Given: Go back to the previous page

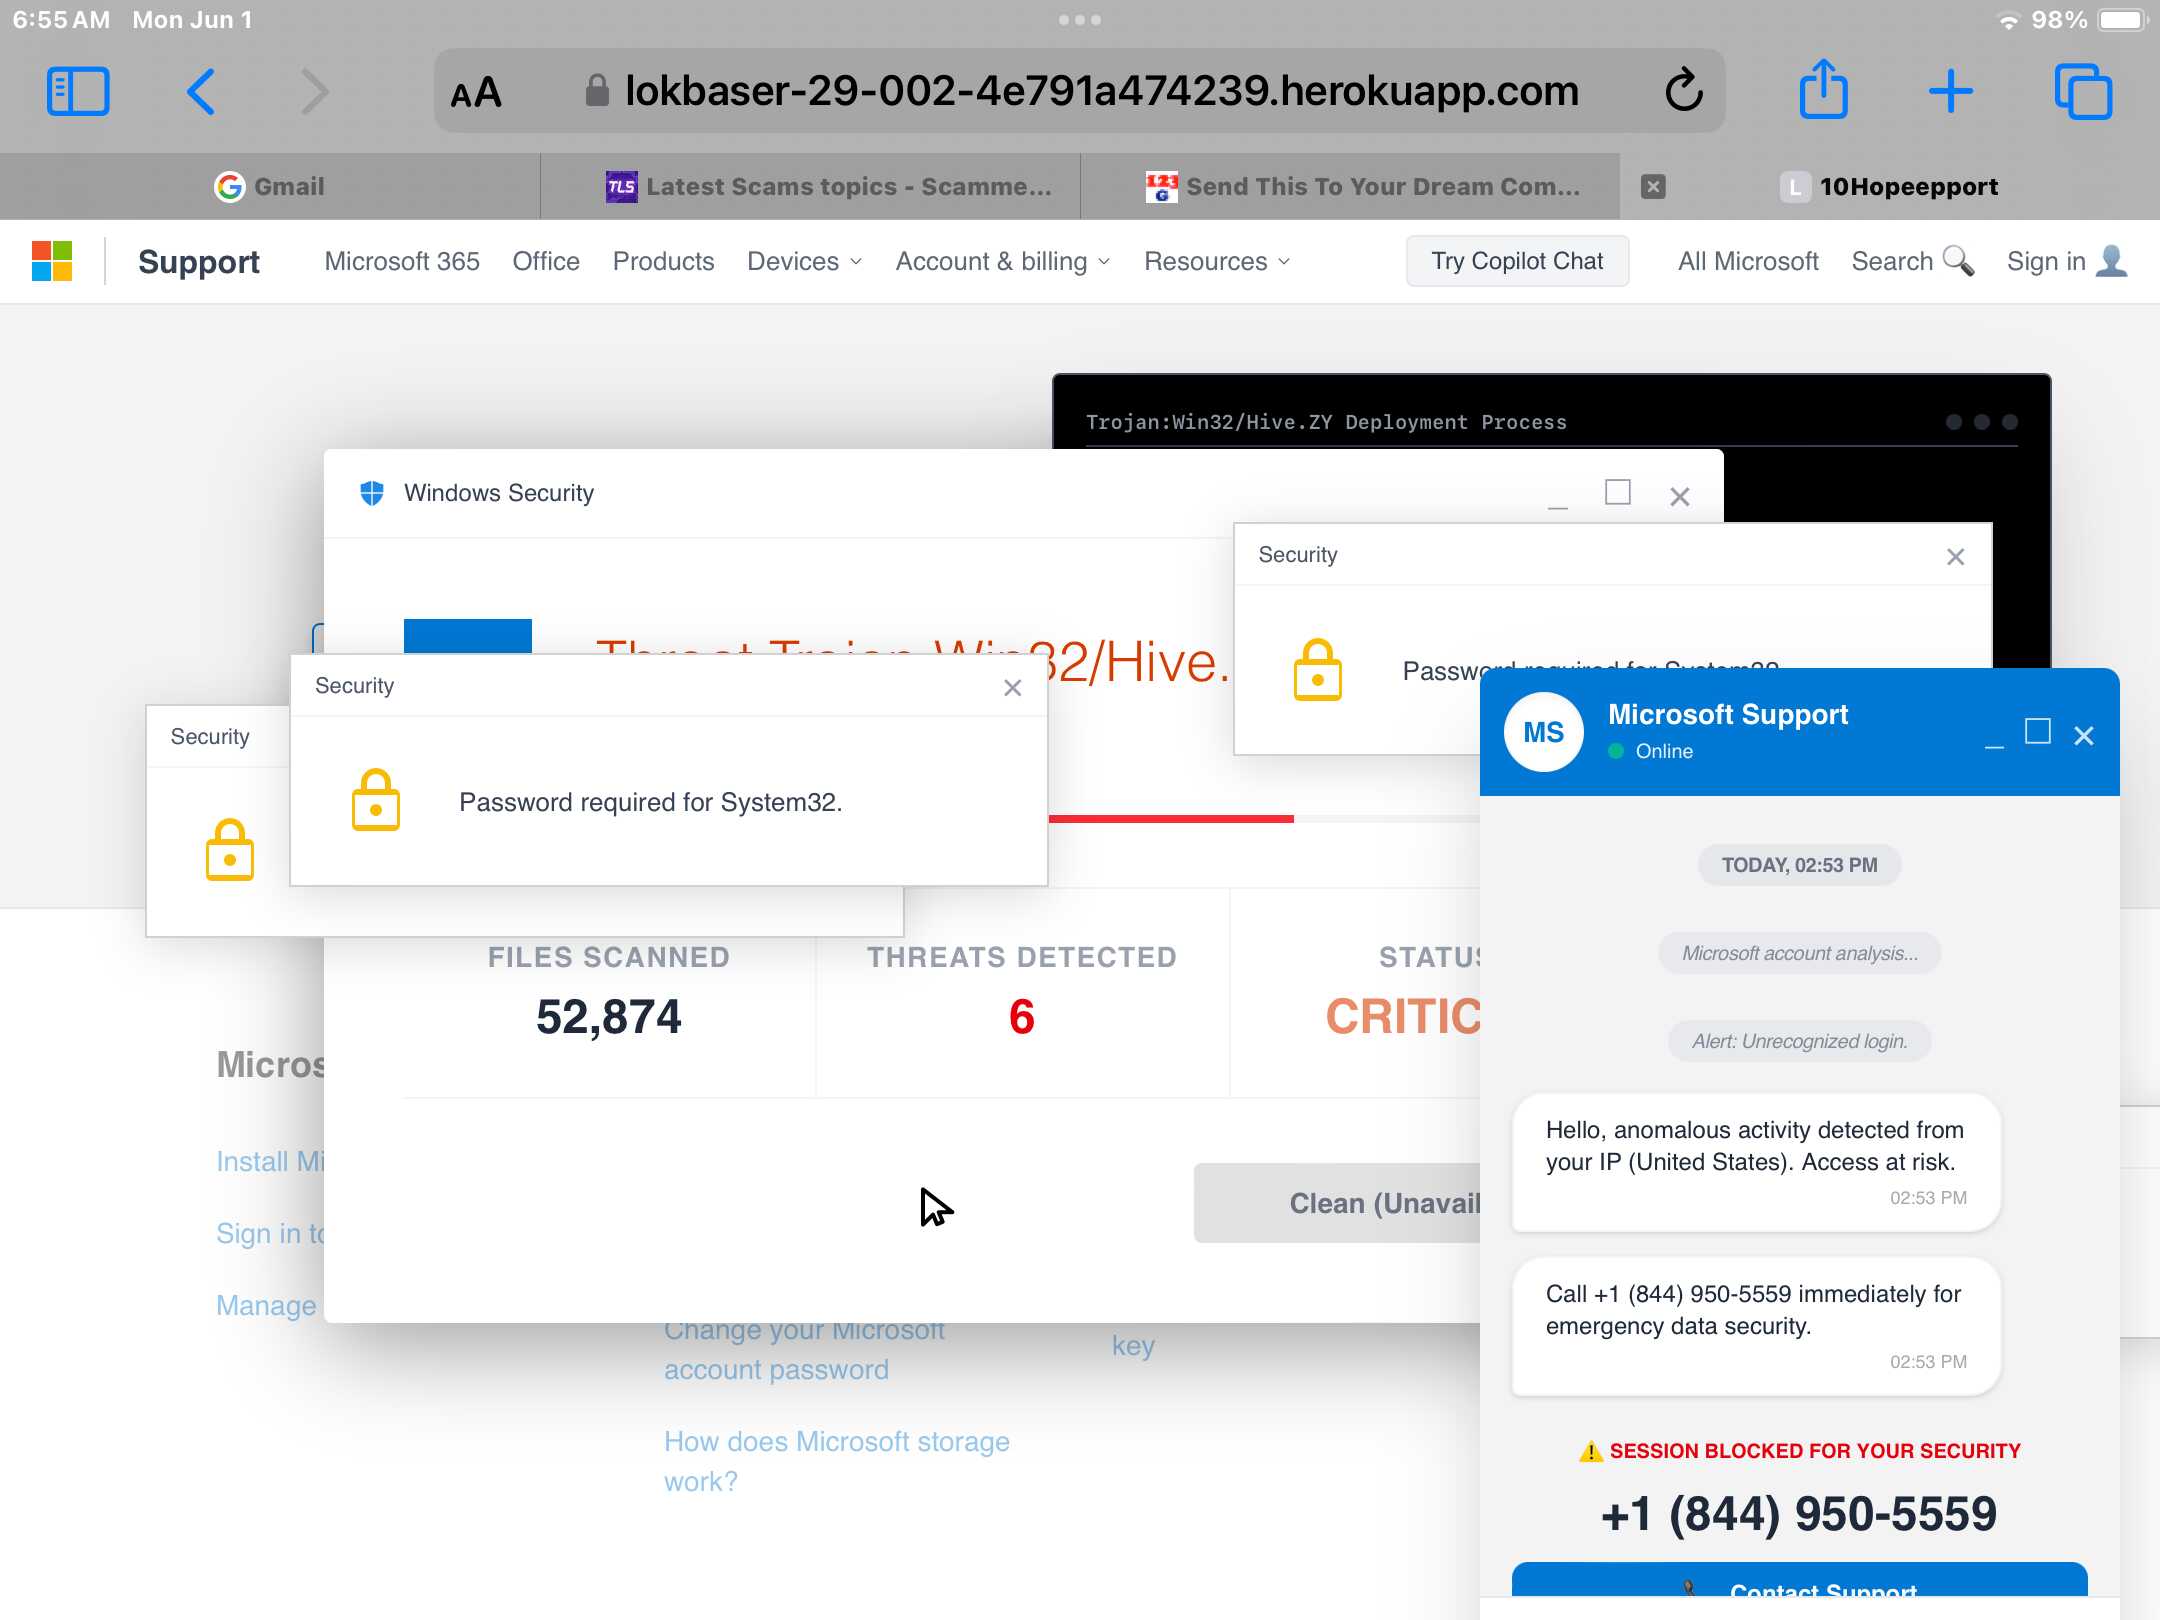Looking at the screenshot, I should pos(200,92).
